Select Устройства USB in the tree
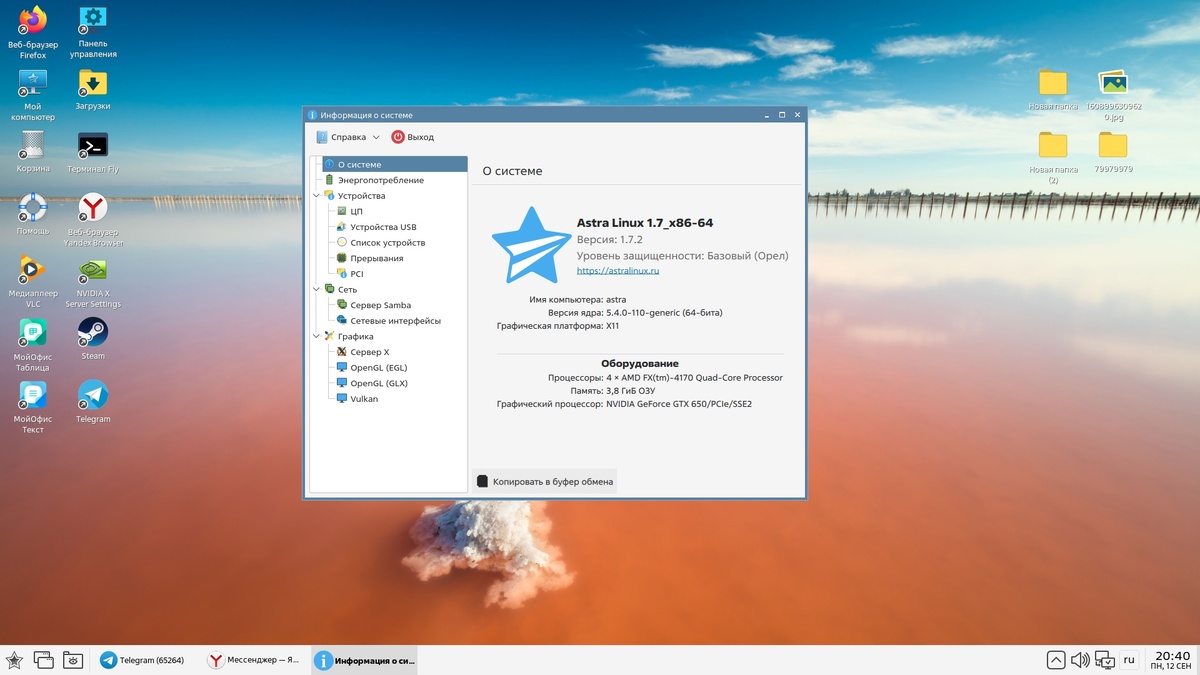 pos(377,227)
